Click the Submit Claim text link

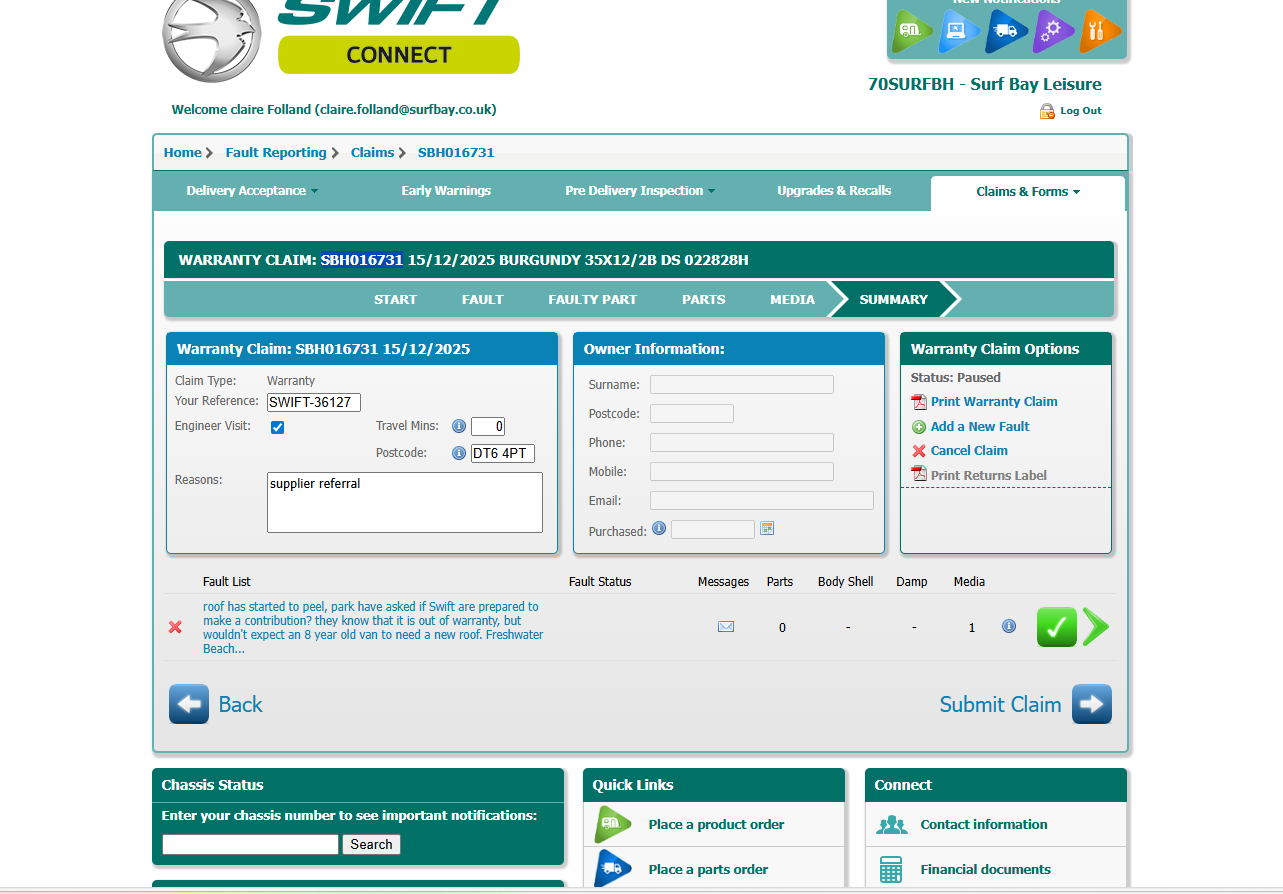1000,704
